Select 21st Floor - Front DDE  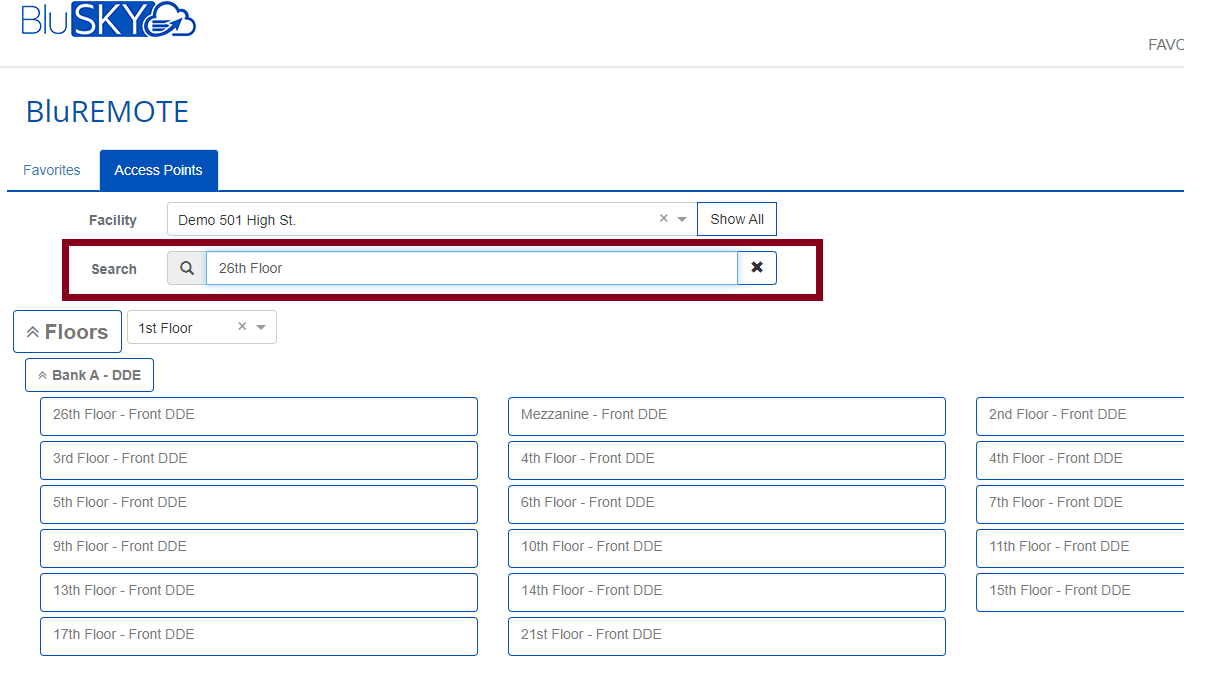click(x=726, y=636)
